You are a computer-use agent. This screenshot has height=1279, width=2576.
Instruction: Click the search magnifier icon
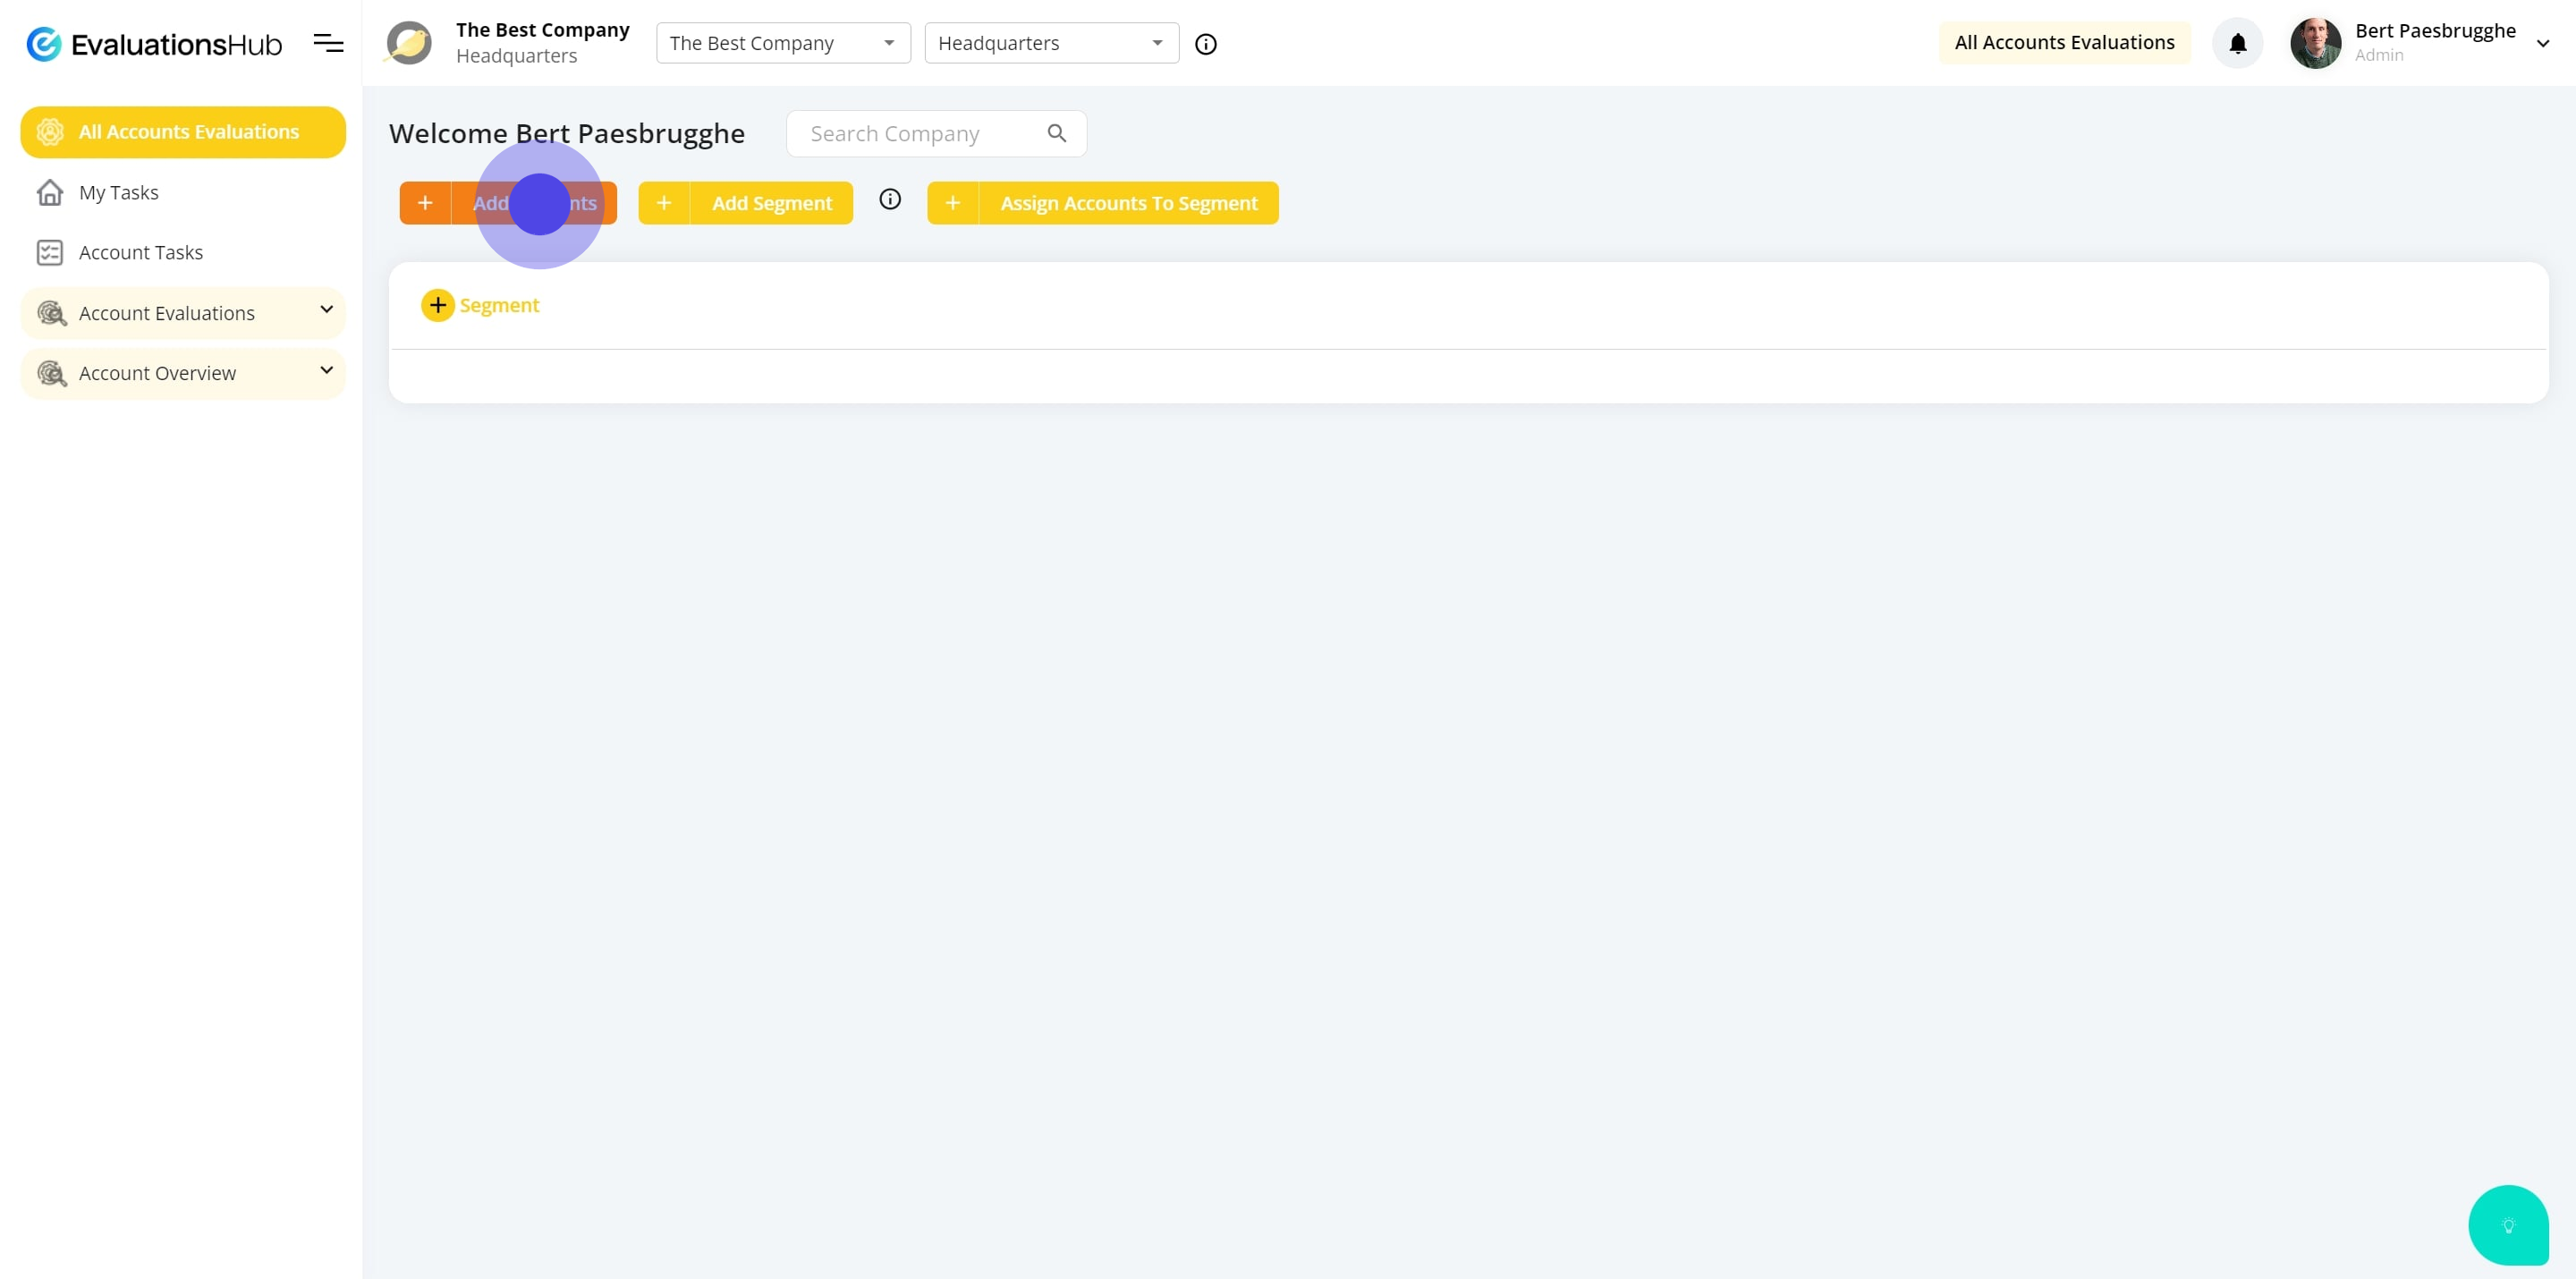(x=1057, y=133)
